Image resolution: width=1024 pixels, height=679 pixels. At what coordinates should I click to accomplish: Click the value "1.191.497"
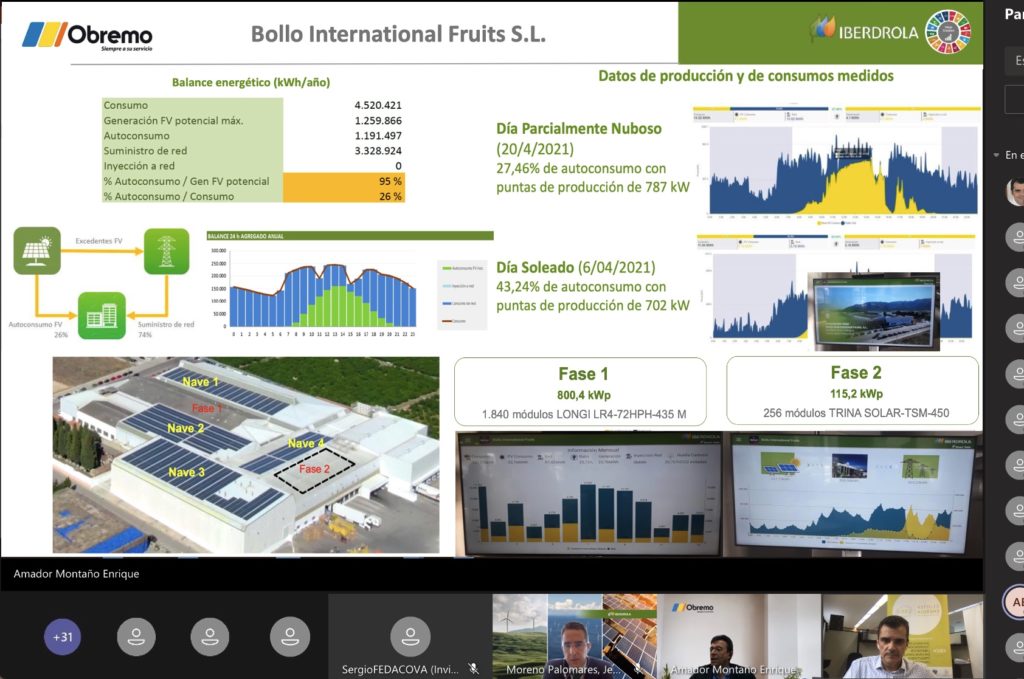pyautogui.click(x=378, y=136)
